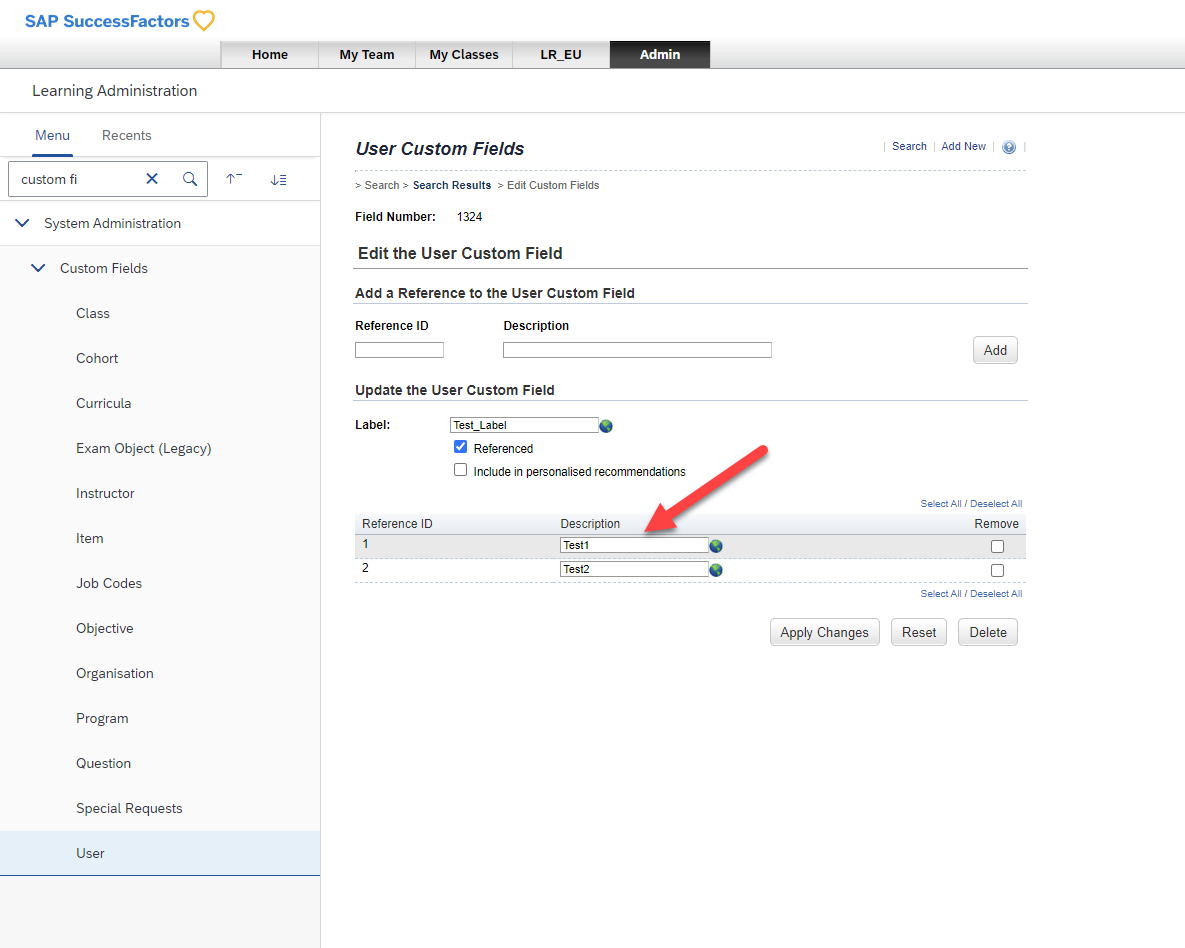Open the LR_EU tab
This screenshot has height=948, width=1185.
tap(561, 54)
